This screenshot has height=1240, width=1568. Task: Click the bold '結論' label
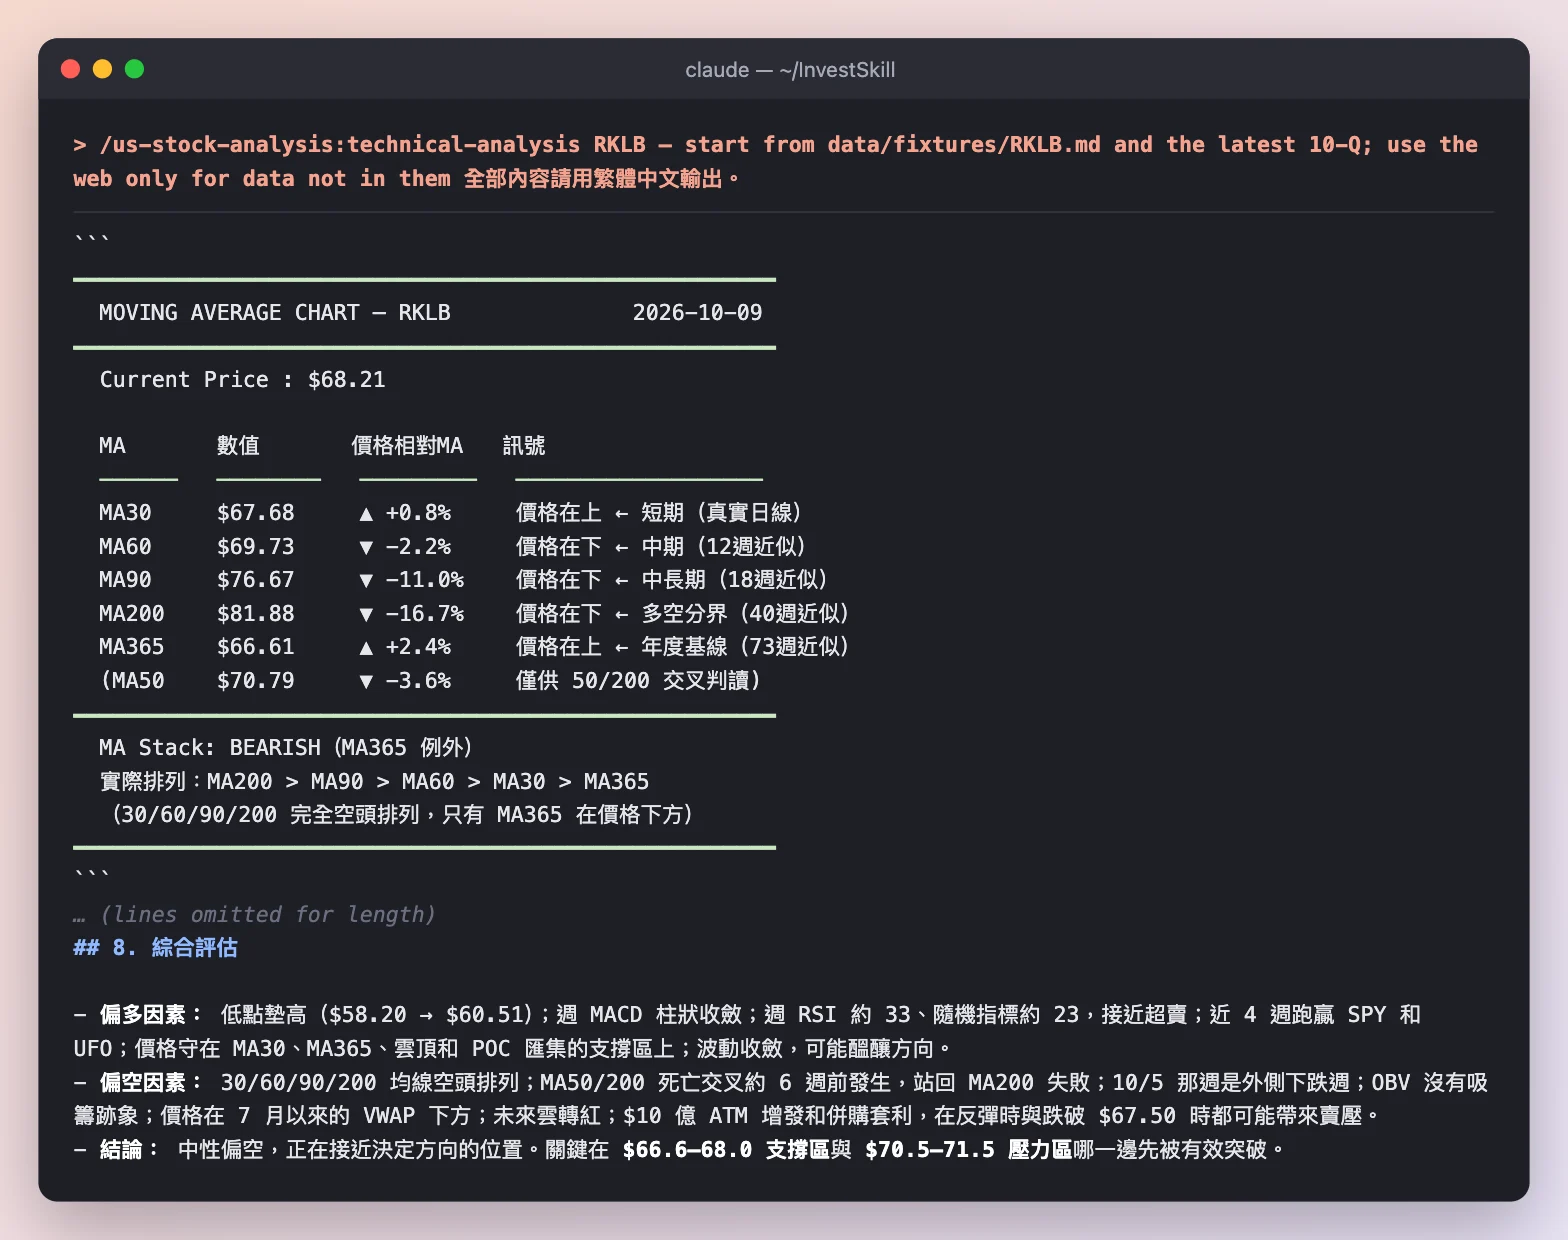pyautogui.click(x=121, y=1150)
